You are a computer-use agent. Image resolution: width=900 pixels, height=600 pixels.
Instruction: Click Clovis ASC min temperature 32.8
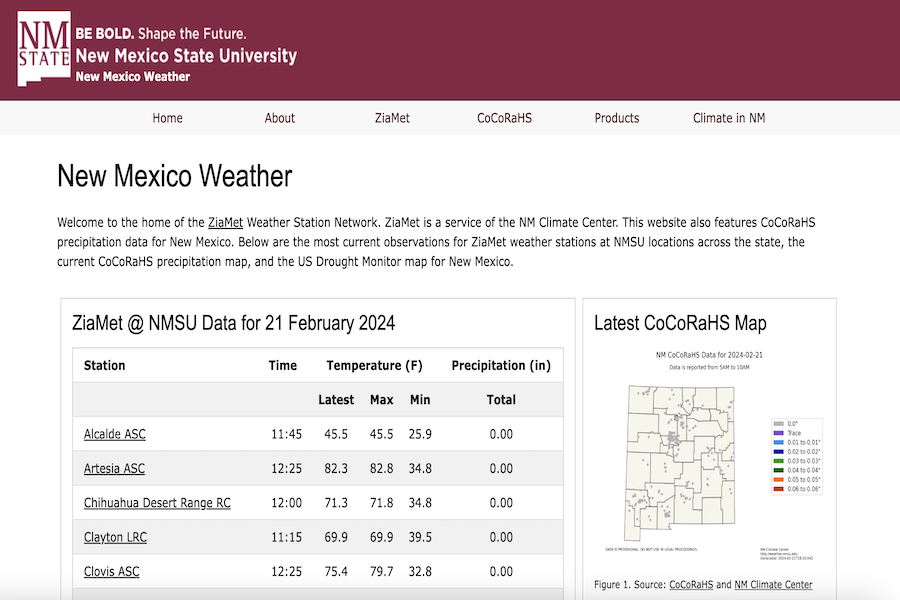pyautogui.click(x=420, y=572)
